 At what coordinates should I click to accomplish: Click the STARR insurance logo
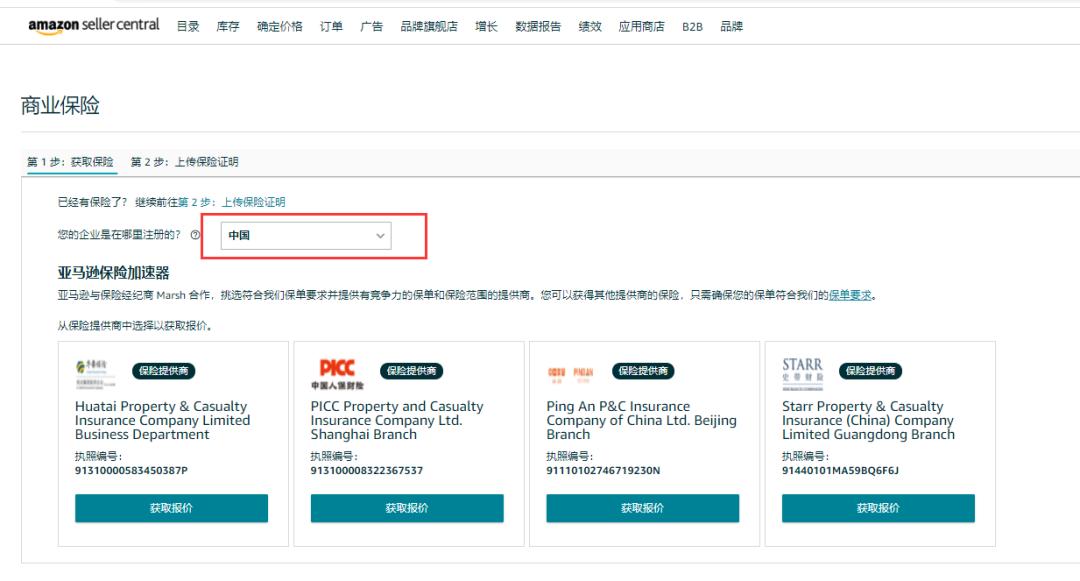pos(803,371)
